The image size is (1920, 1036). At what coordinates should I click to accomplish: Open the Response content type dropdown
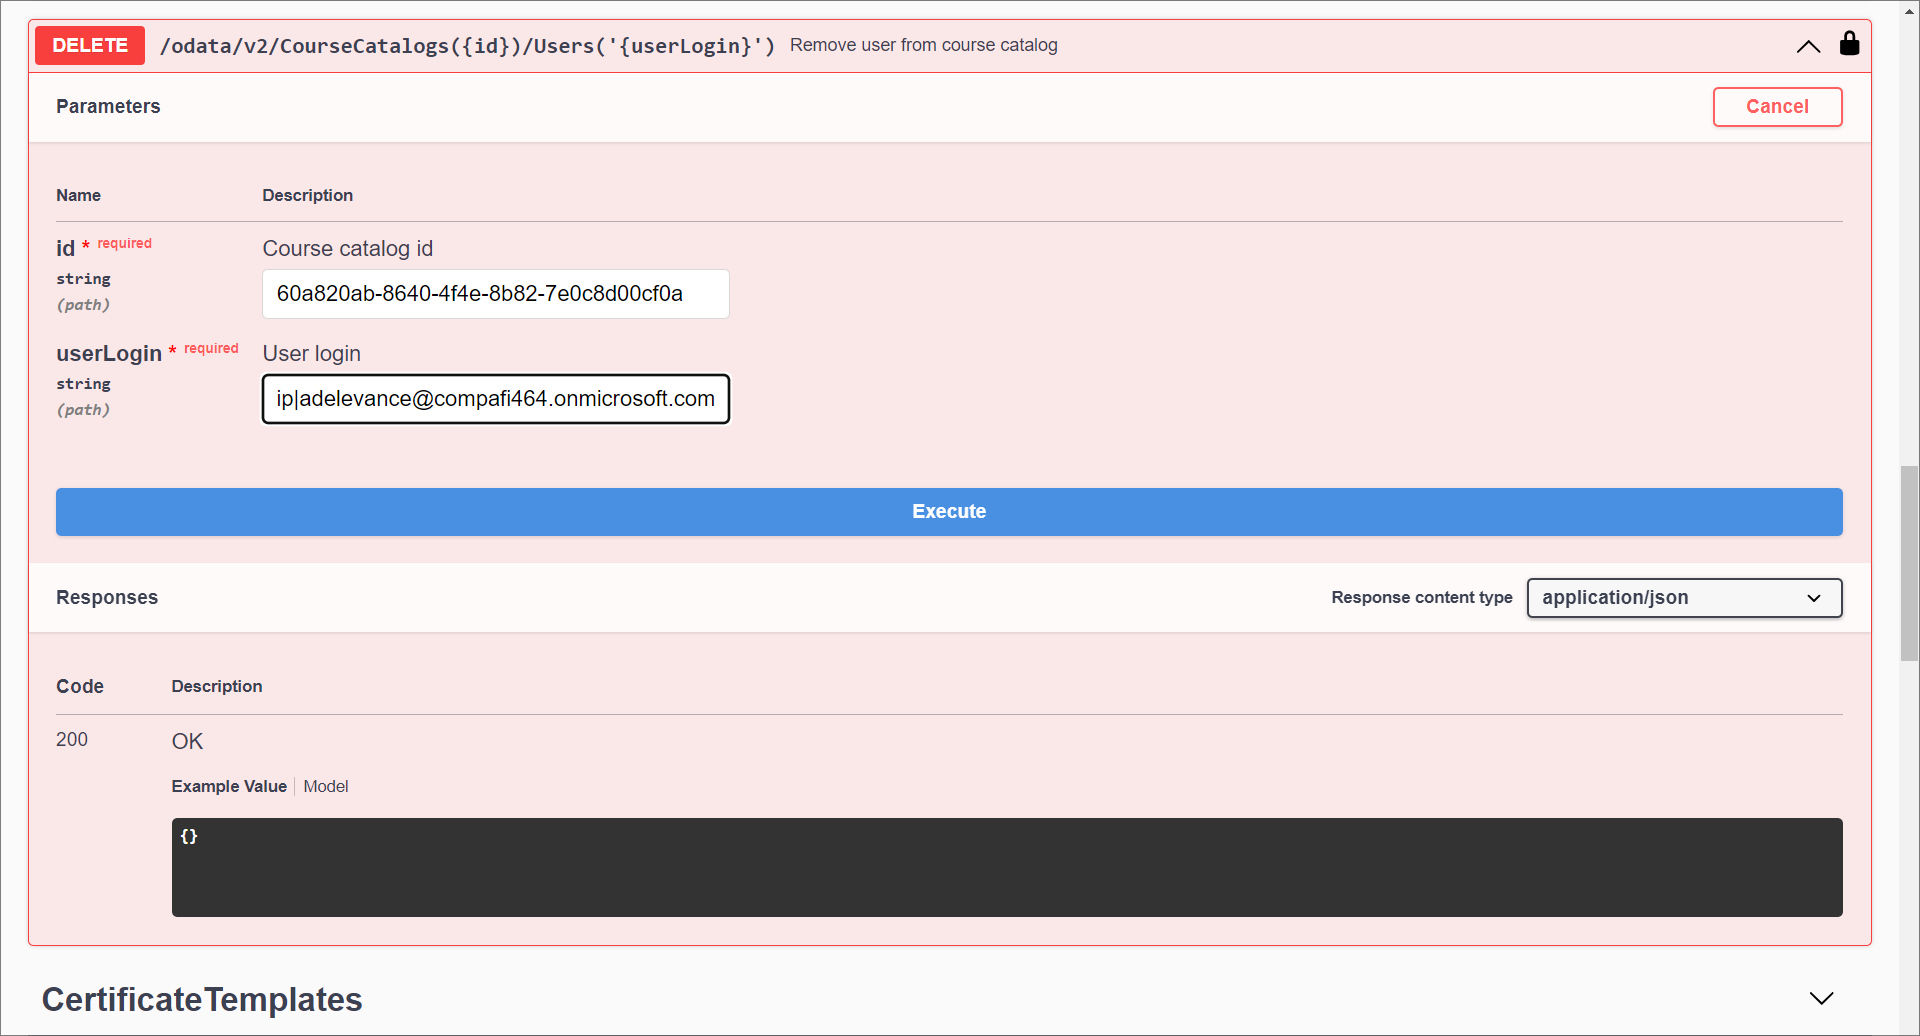click(1683, 598)
